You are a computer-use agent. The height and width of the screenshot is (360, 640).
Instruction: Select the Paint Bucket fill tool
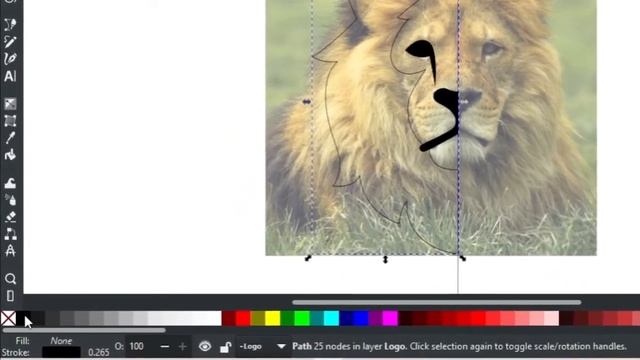tap(10, 155)
